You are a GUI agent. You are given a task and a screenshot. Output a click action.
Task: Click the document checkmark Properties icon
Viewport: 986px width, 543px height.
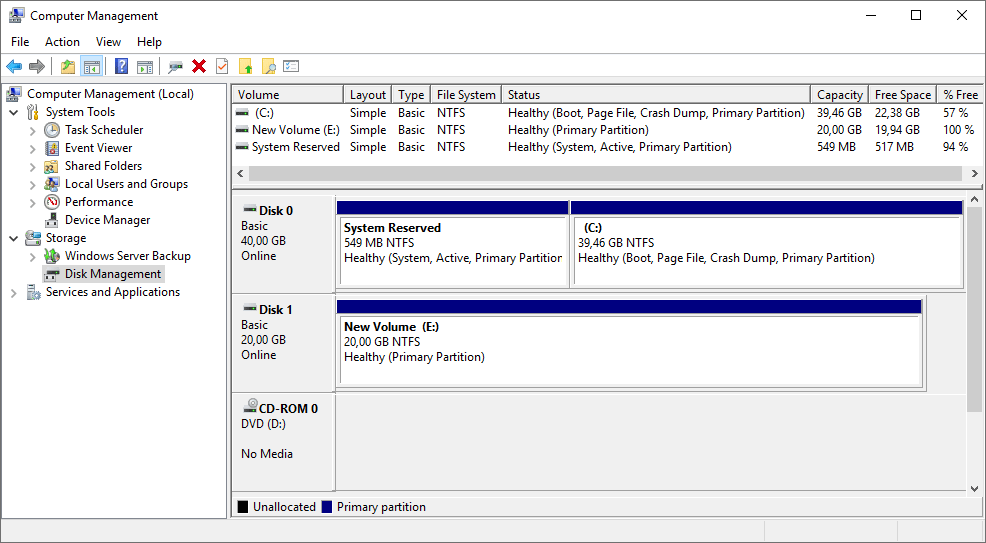pyautogui.click(x=222, y=66)
